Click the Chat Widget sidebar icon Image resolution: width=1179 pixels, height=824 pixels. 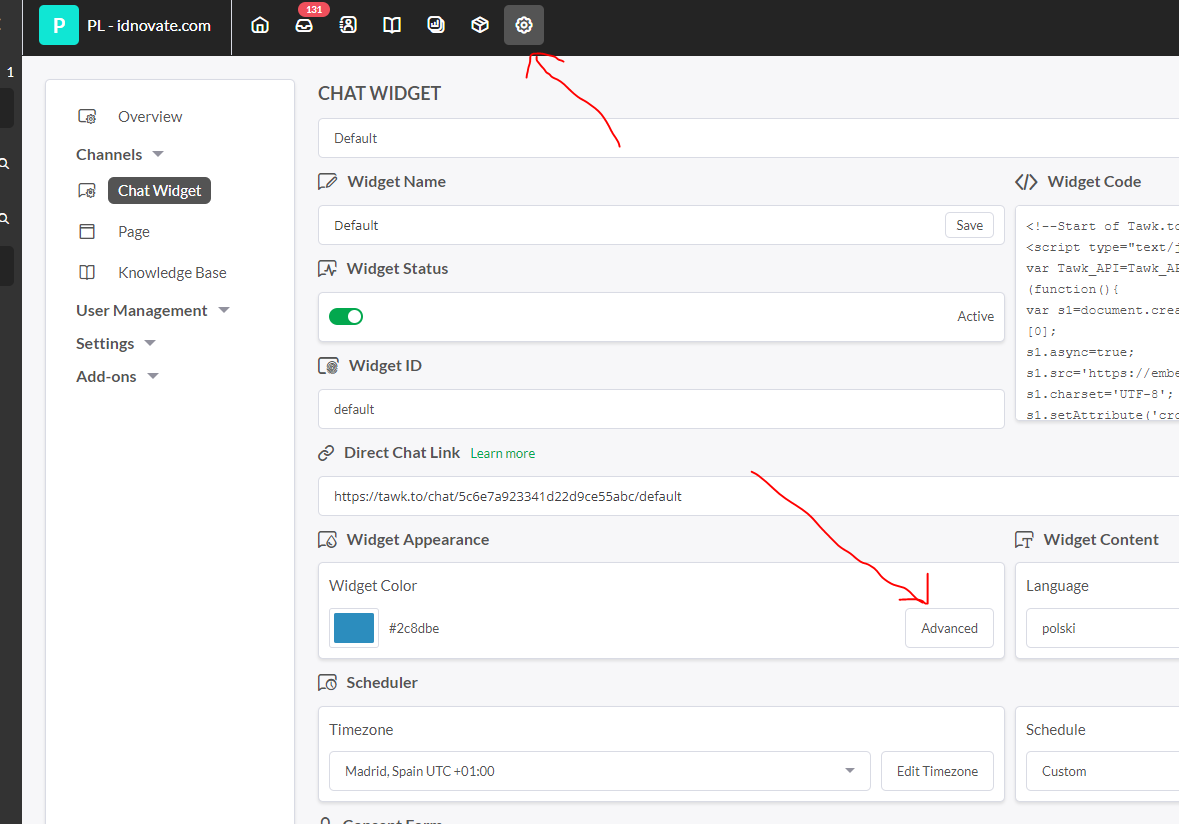(x=87, y=190)
